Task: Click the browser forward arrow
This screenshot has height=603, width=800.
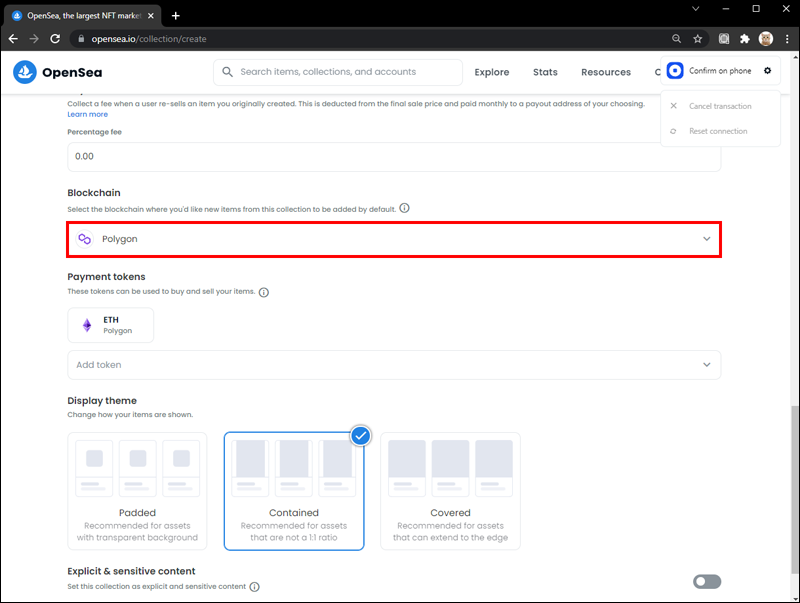Action: click(34, 39)
